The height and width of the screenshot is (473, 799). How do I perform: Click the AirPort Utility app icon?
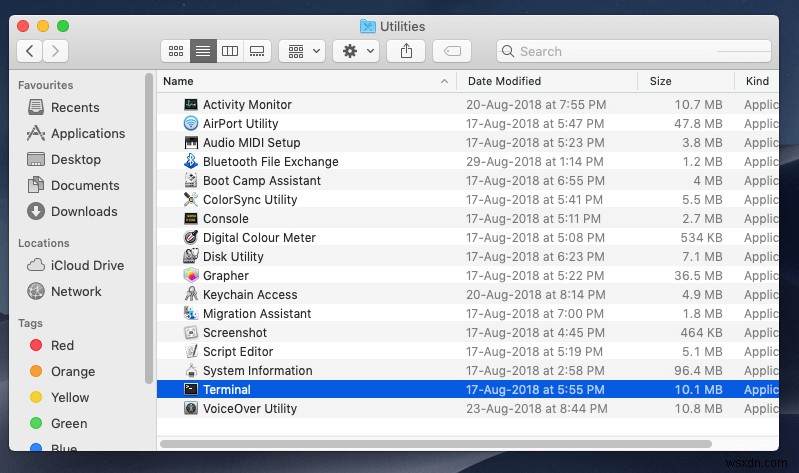pos(191,123)
